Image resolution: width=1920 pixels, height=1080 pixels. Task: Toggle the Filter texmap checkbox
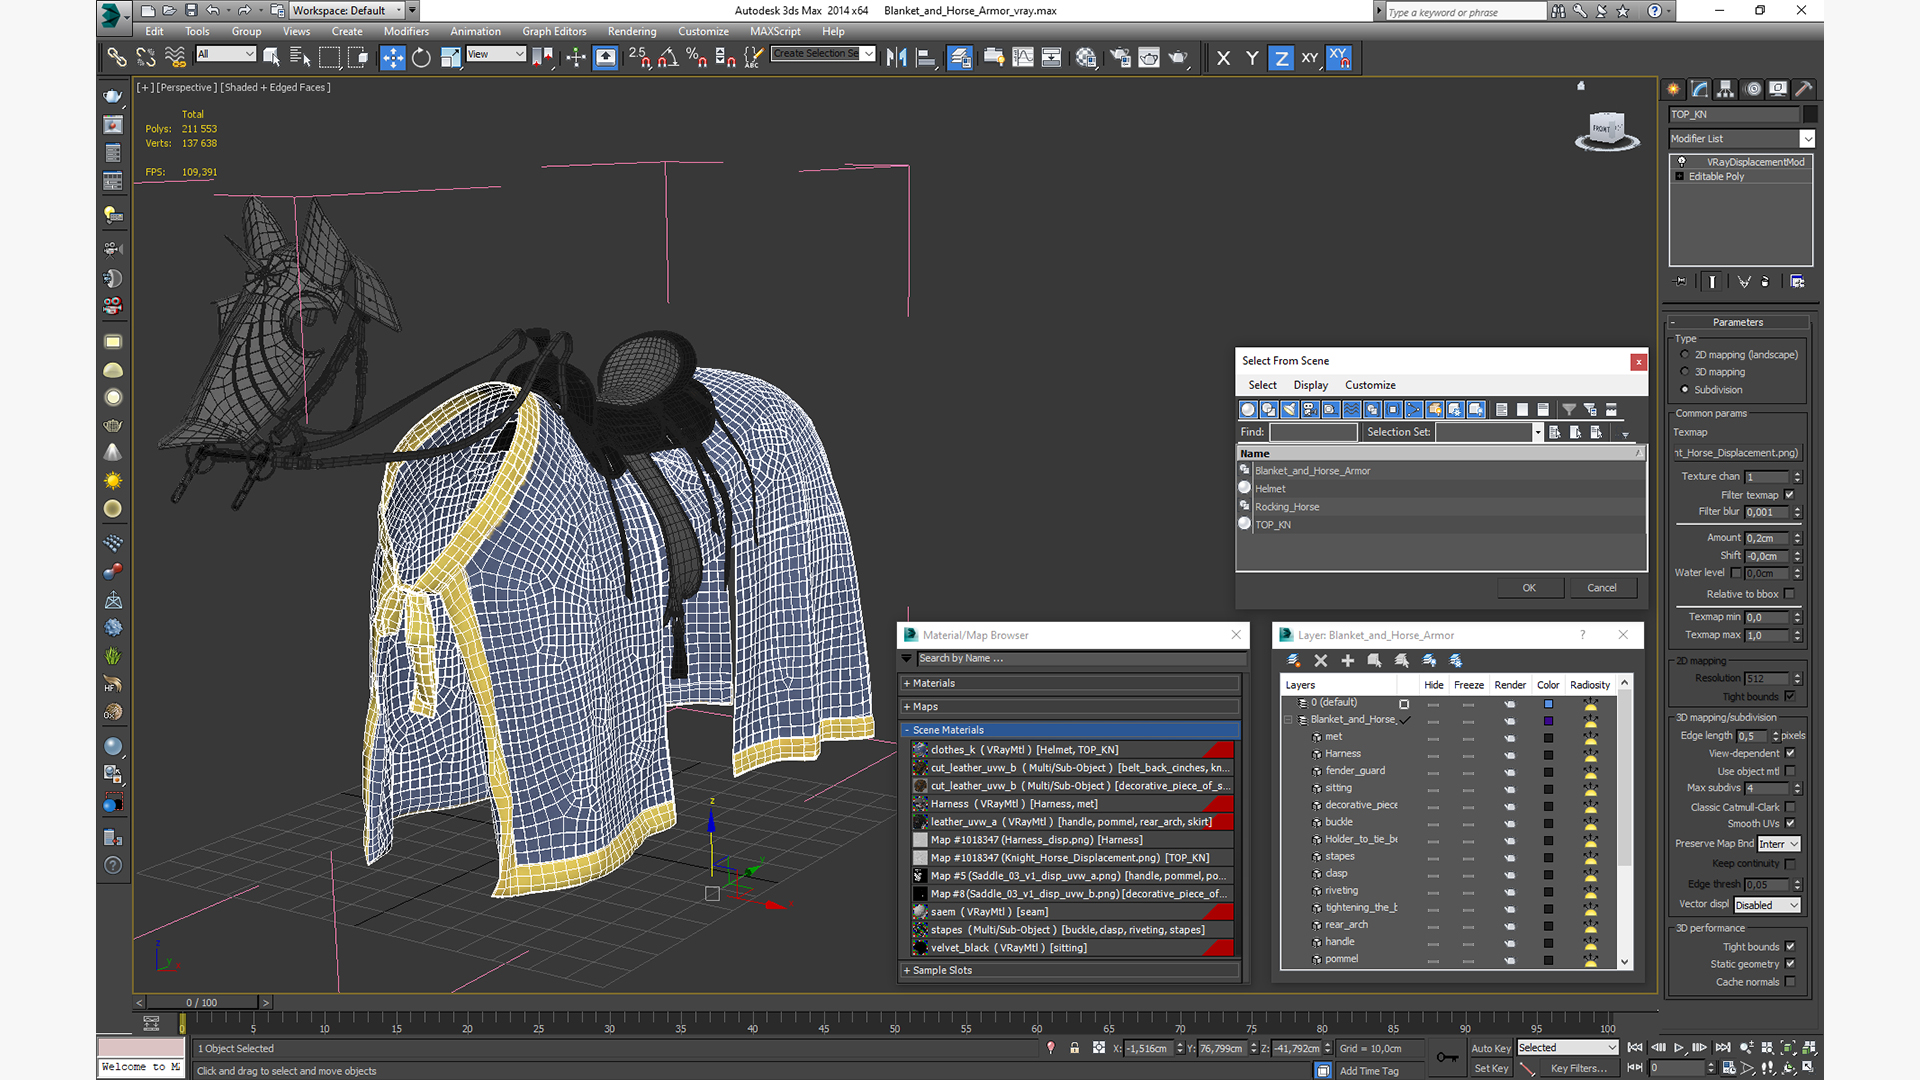1789,495
